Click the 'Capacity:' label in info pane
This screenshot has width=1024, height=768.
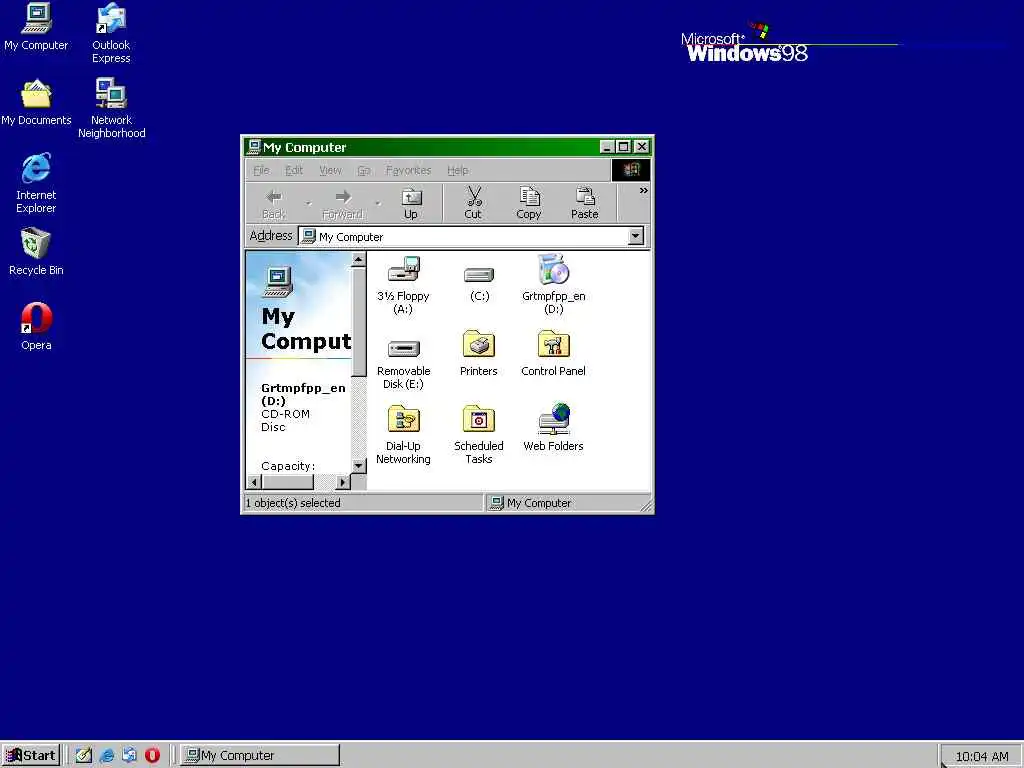click(288, 466)
